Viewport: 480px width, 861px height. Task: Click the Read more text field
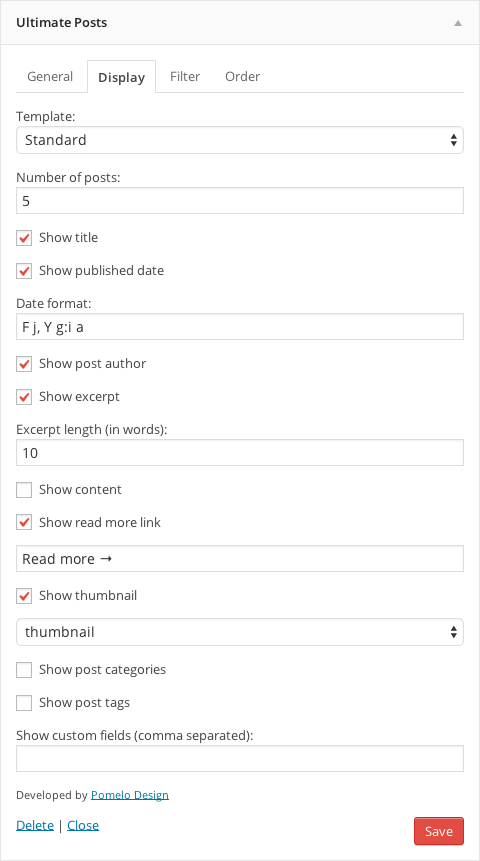pos(240,558)
